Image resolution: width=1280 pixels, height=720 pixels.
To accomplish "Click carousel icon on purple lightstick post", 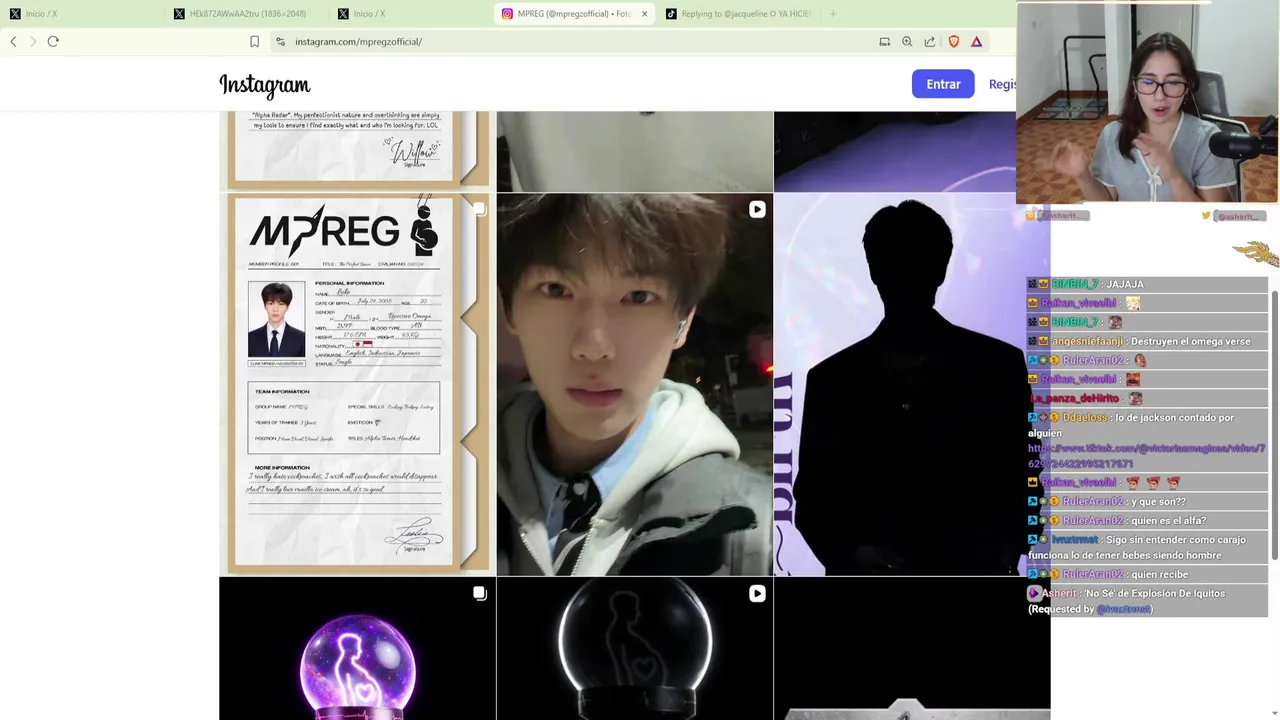I will pyautogui.click(x=479, y=593).
